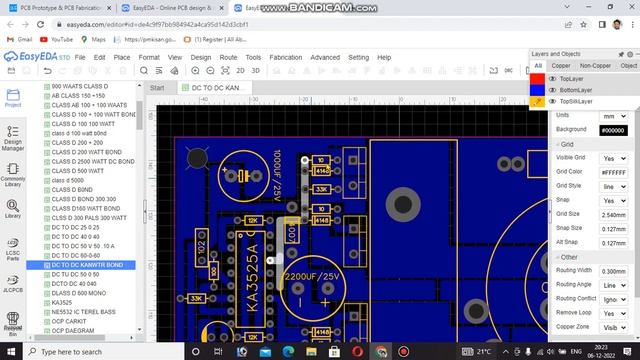Image resolution: width=640 pixels, height=360 pixels.
Task: Open project file NE5532 IC TEREL BASS
Action: [83, 312]
